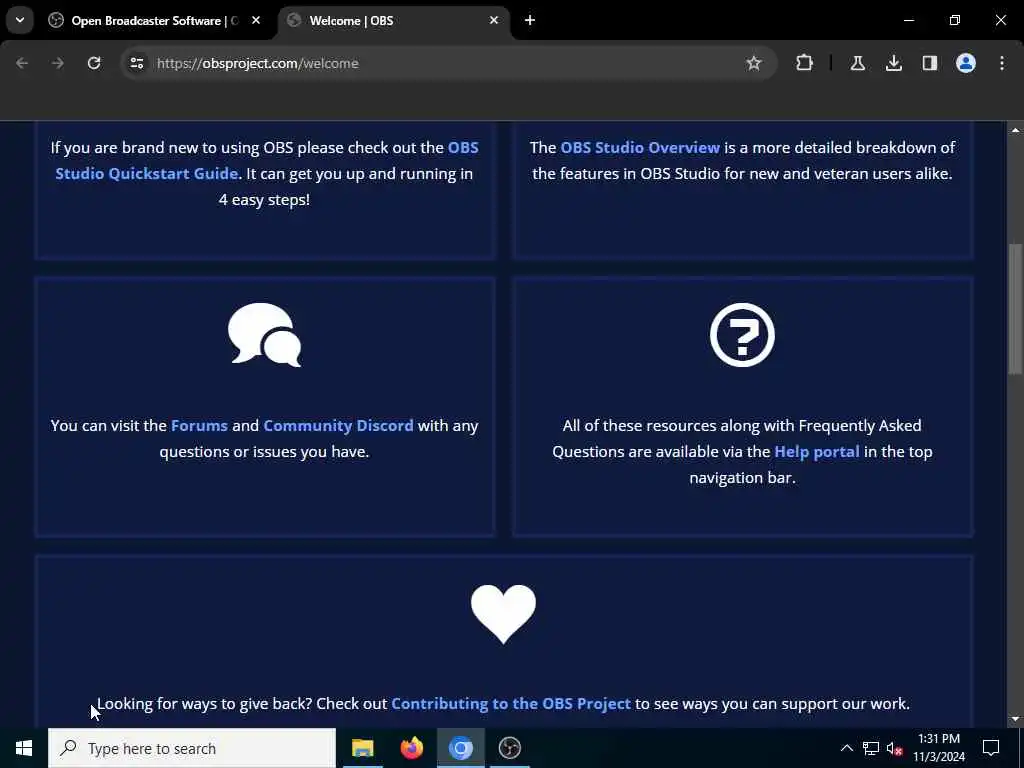The width and height of the screenshot is (1024, 768).
Task: Click the scrollbar up arrow
Action: point(1015,131)
